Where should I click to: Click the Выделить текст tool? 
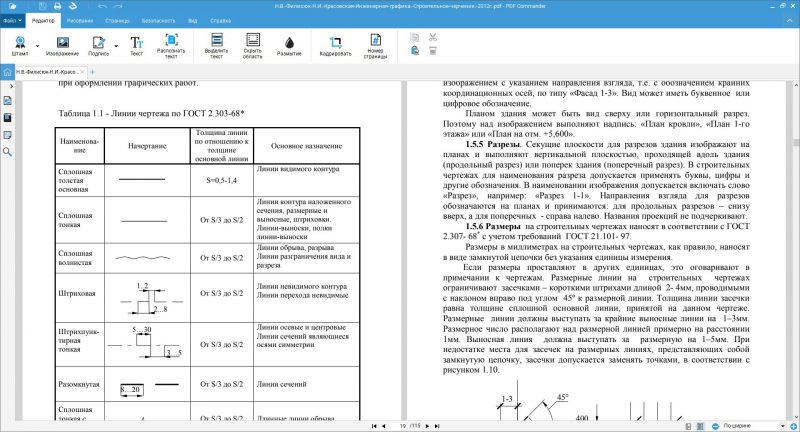216,46
